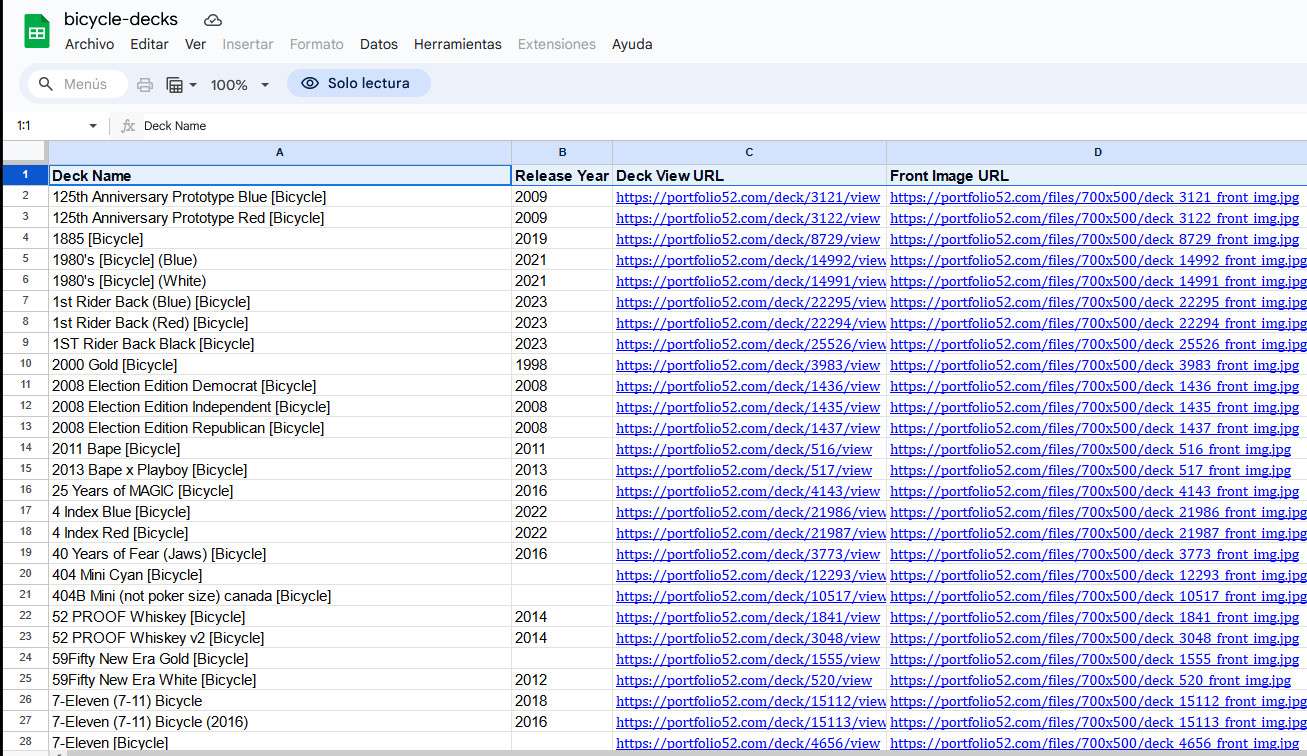Screen dimensions: 1307x756
Task: Select cell 1980's [Bicycle] (White)
Action: click(280, 281)
